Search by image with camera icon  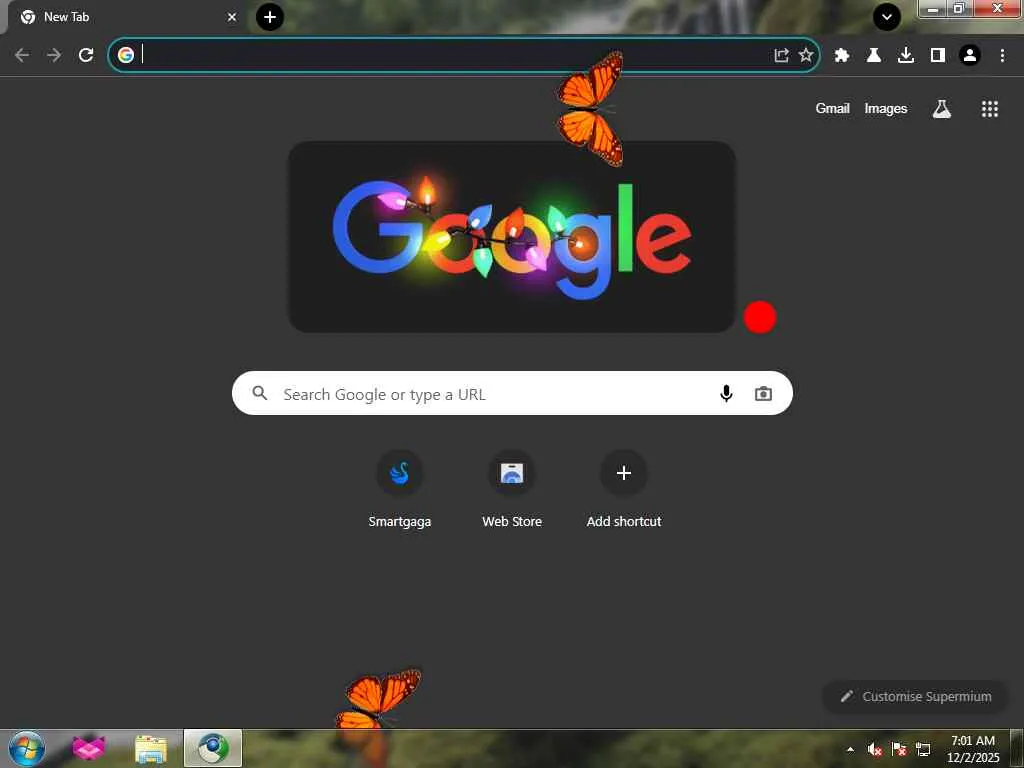coord(763,394)
